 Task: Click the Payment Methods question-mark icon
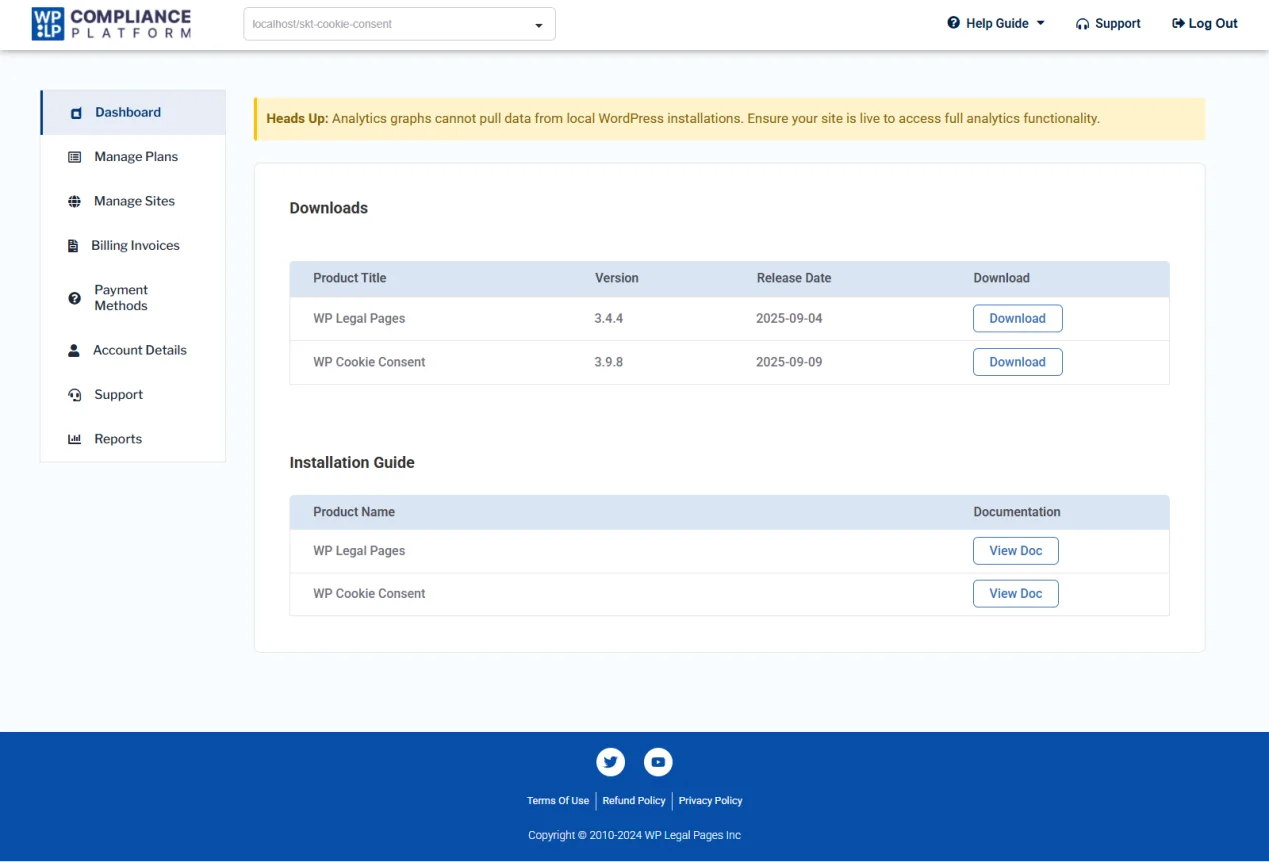pos(74,298)
